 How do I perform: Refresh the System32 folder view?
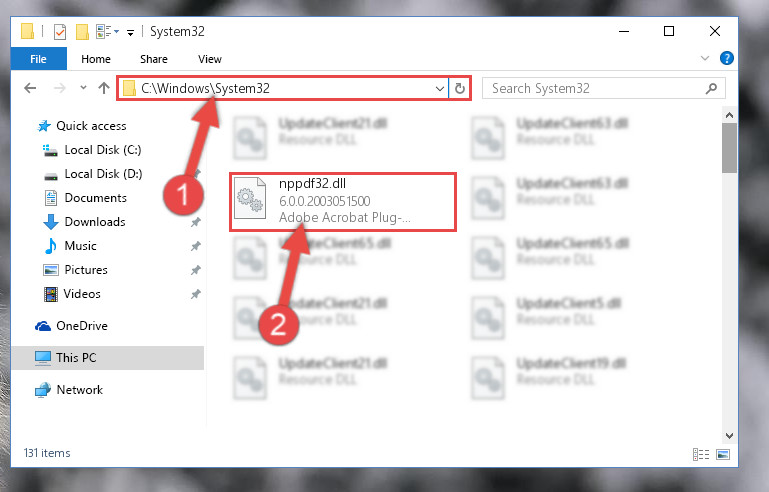click(x=460, y=88)
